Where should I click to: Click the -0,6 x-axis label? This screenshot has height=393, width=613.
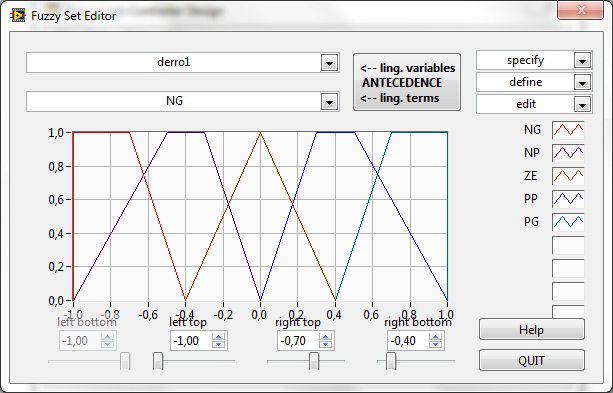pos(148,315)
